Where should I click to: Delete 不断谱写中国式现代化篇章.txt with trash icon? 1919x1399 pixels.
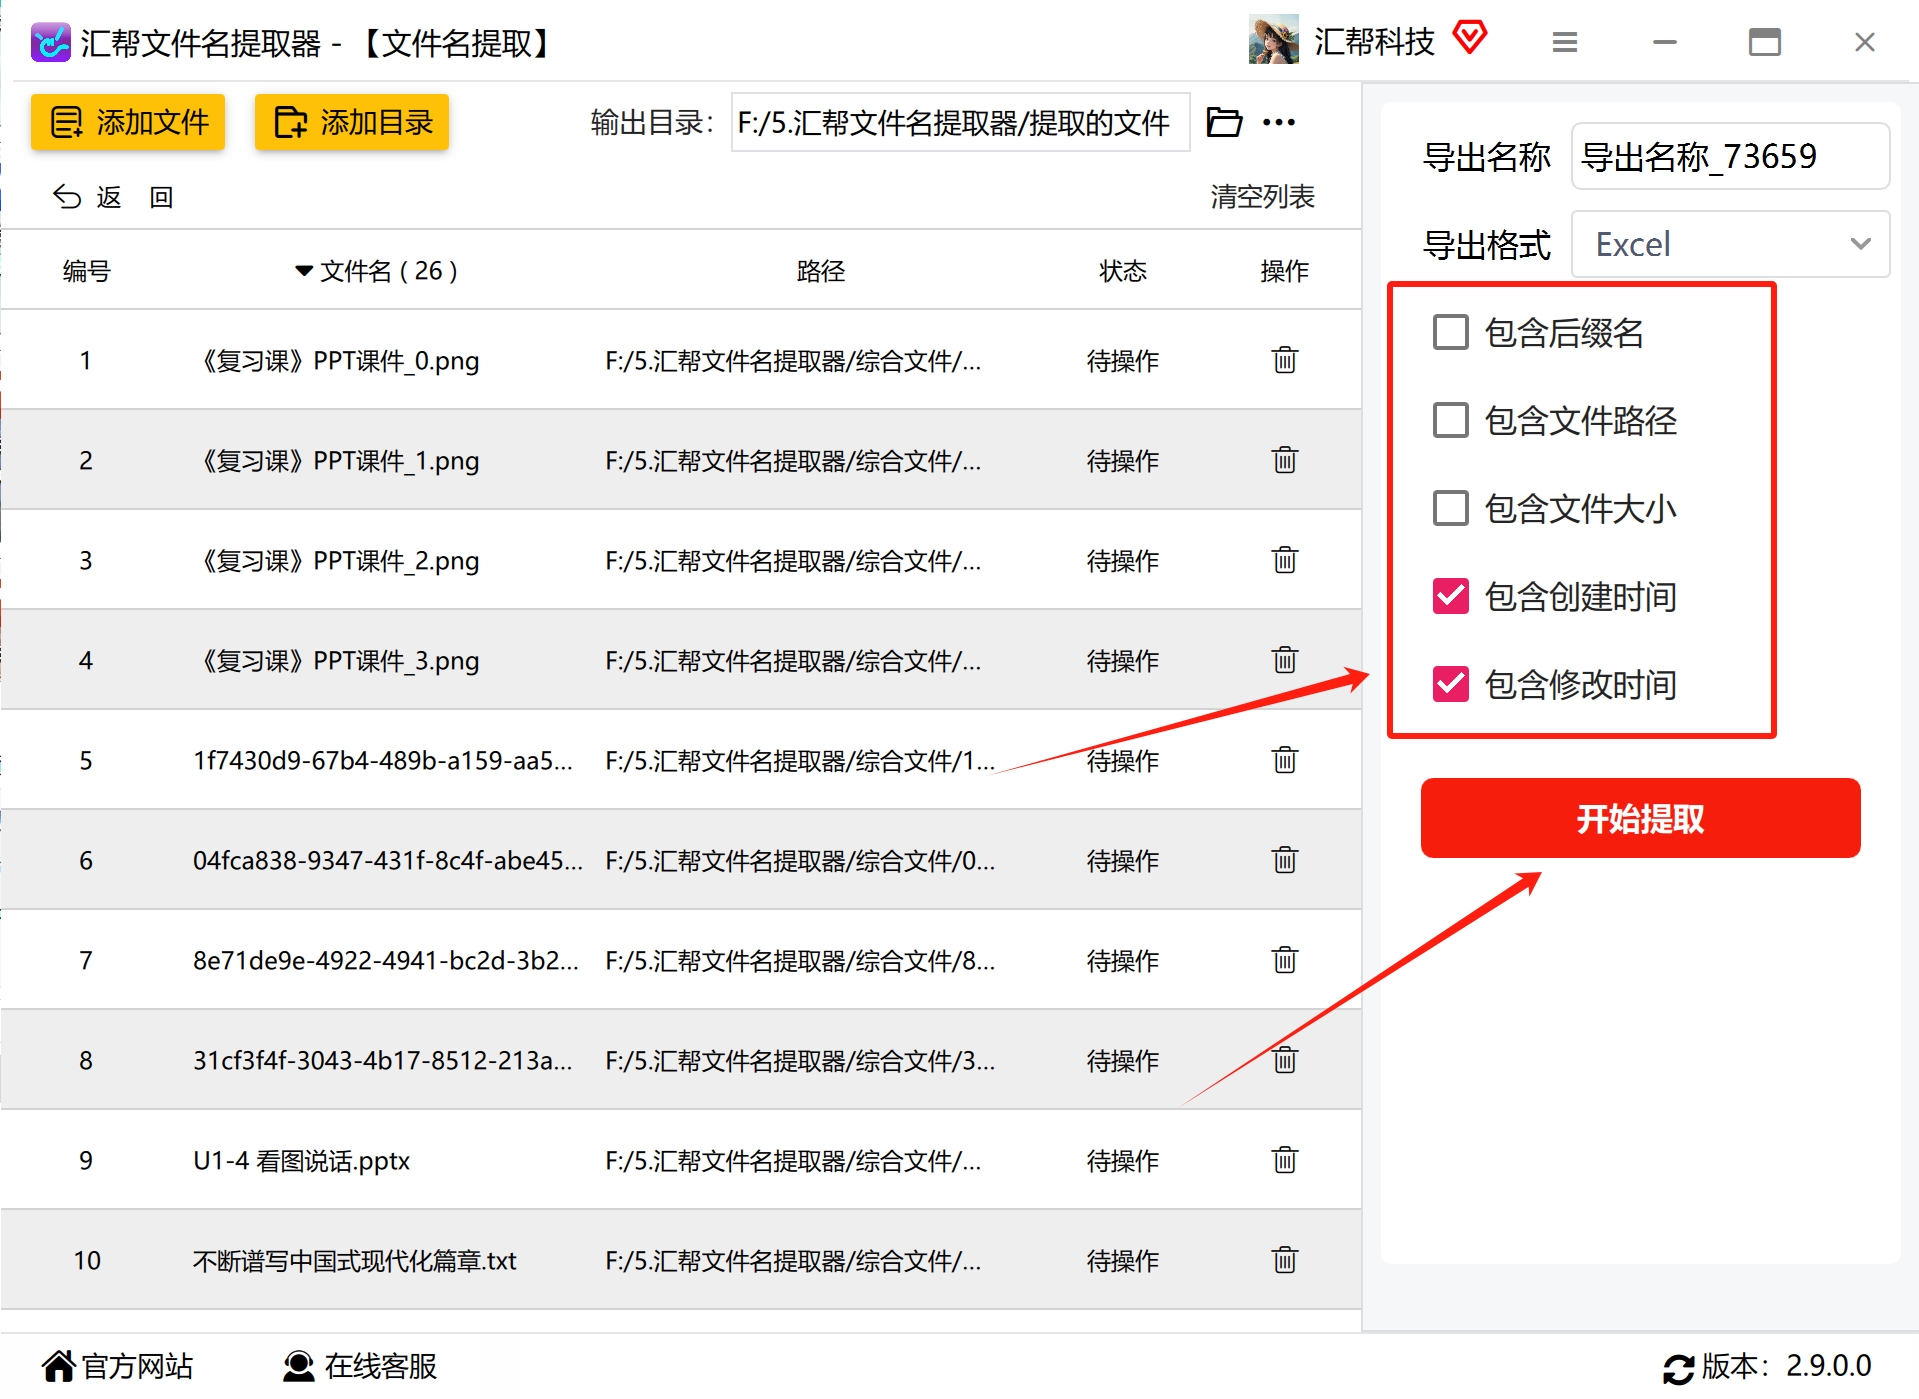[1284, 1260]
